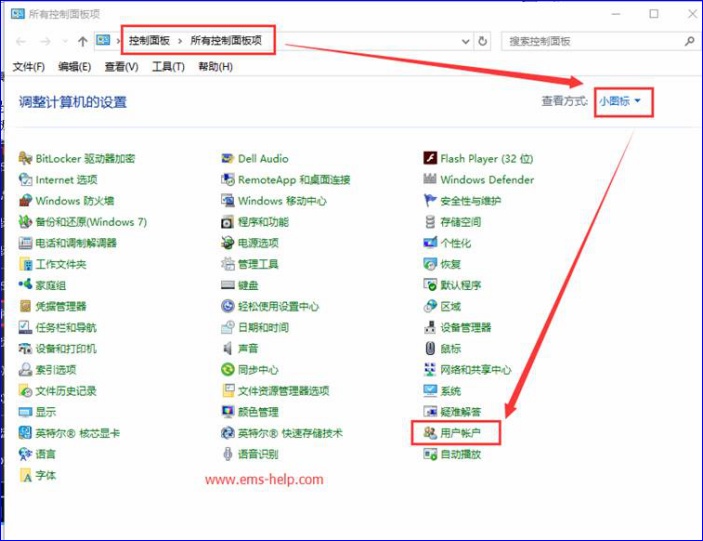
Task: Open the 语音识别 microphone icon
Action: 228,454
